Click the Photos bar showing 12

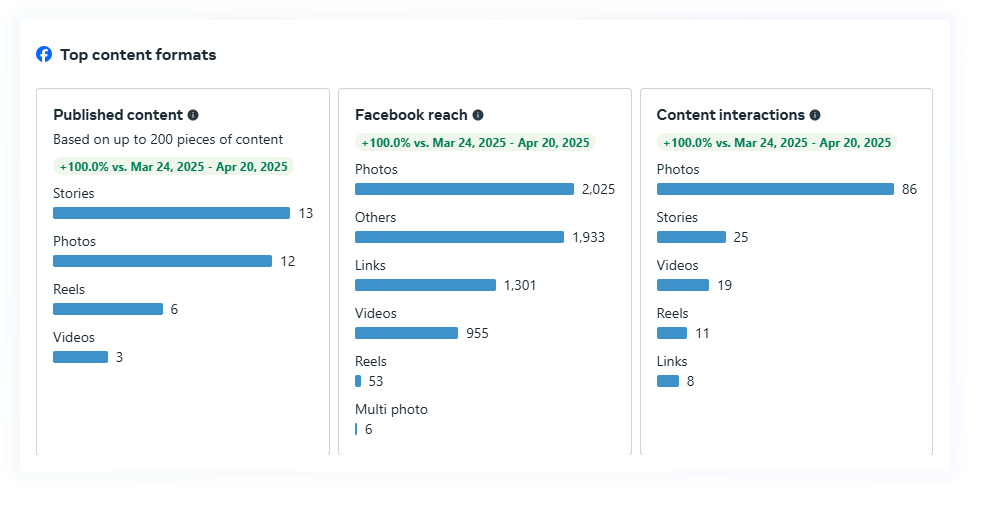pyautogui.click(x=162, y=261)
